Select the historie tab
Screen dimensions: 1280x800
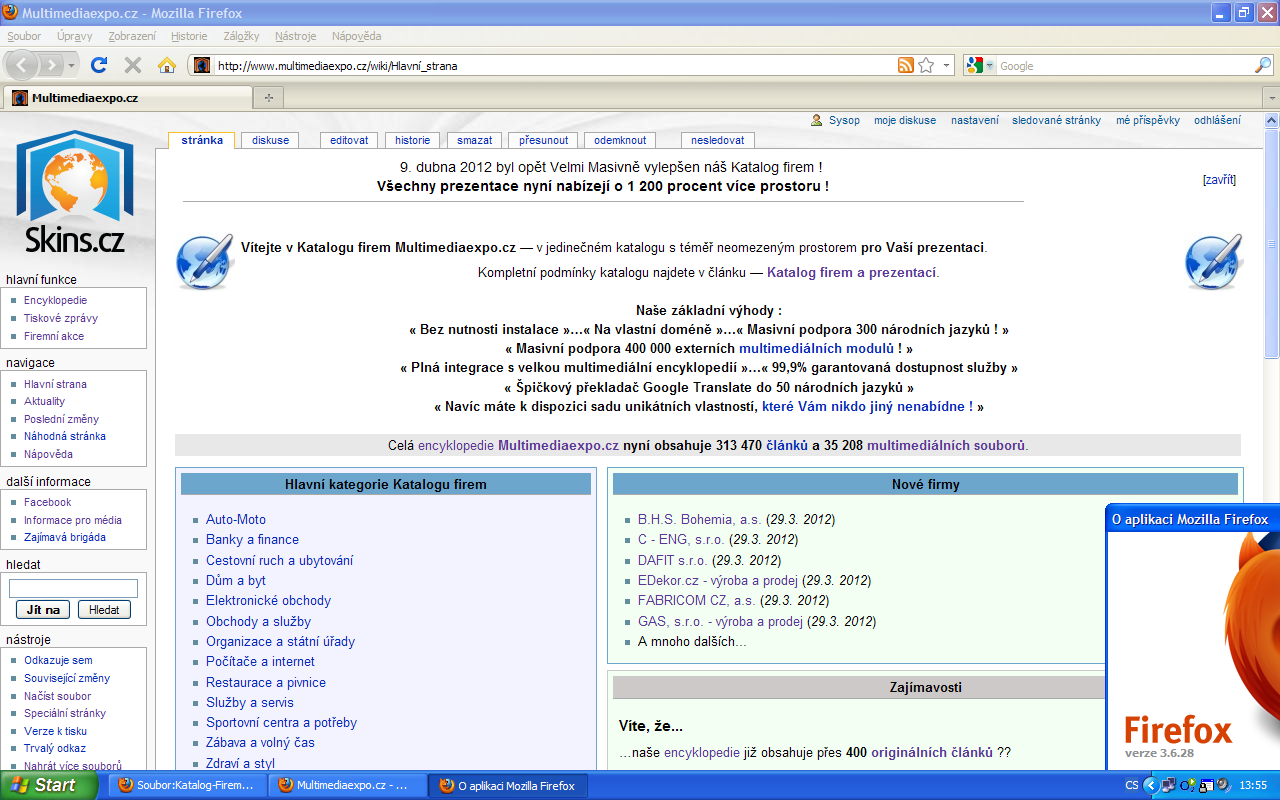pyautogui.click(x=412, y=140)
